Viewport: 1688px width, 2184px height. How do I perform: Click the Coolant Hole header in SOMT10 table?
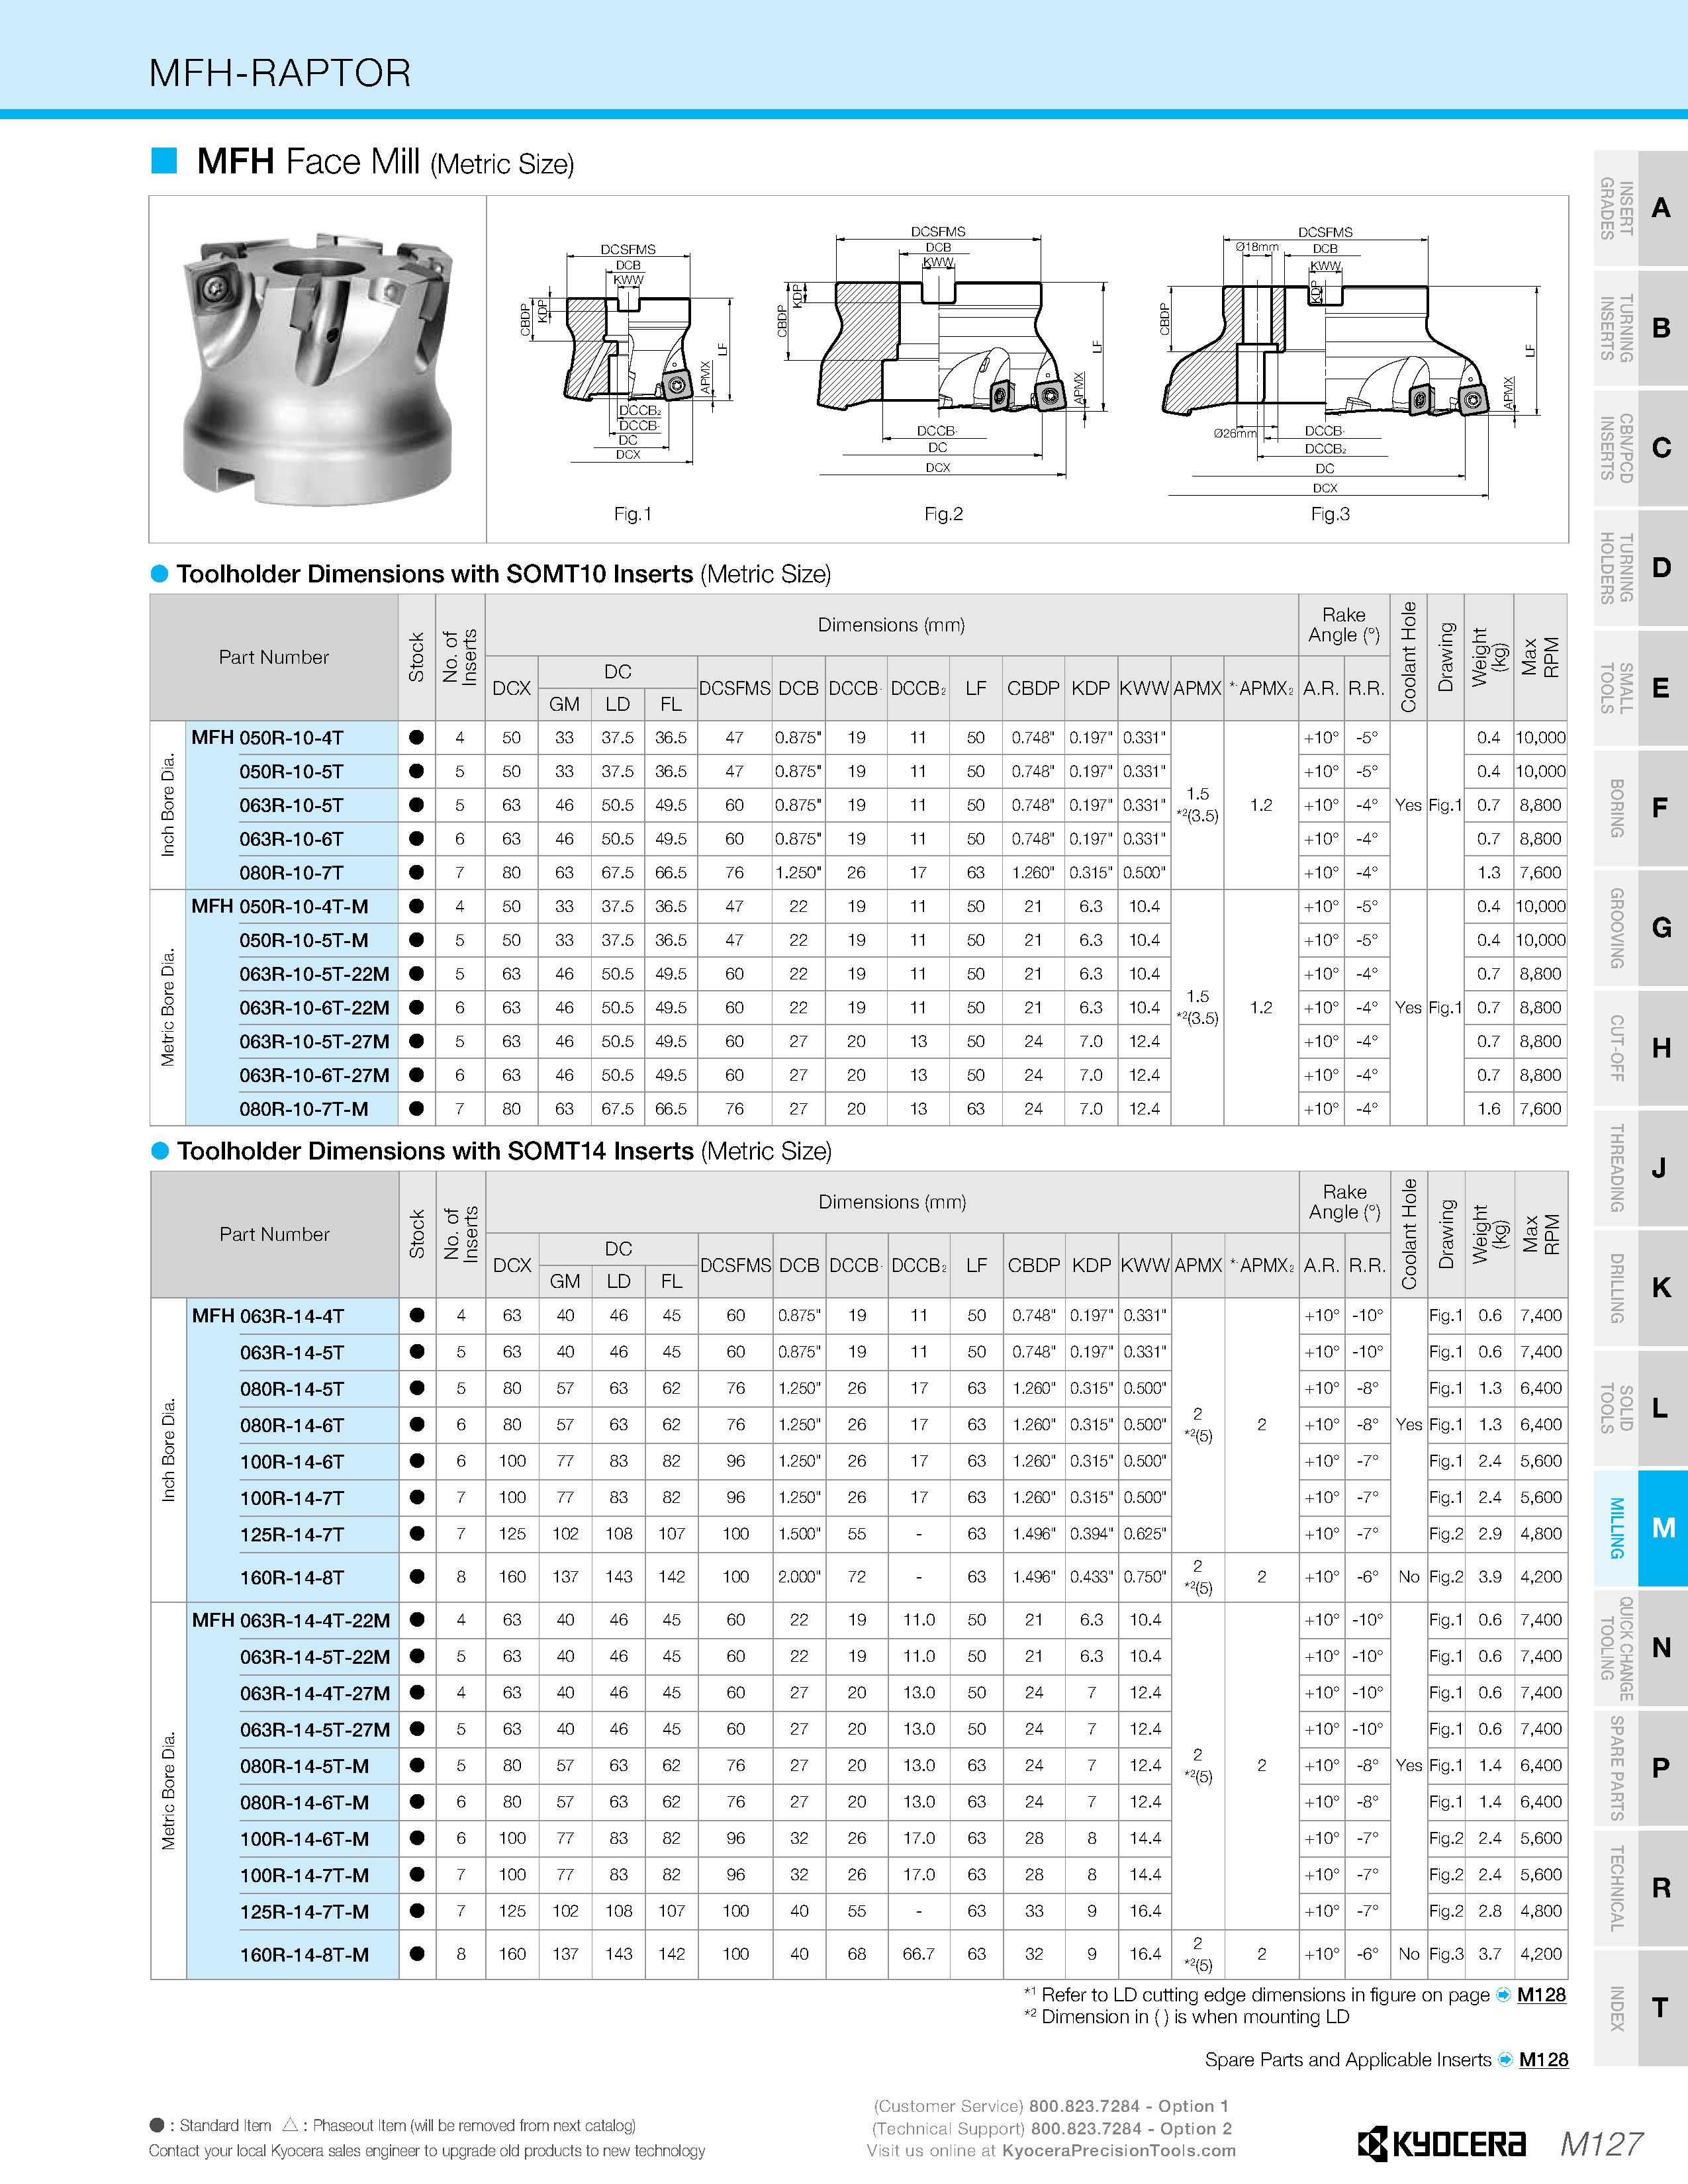click(1408, 657)
